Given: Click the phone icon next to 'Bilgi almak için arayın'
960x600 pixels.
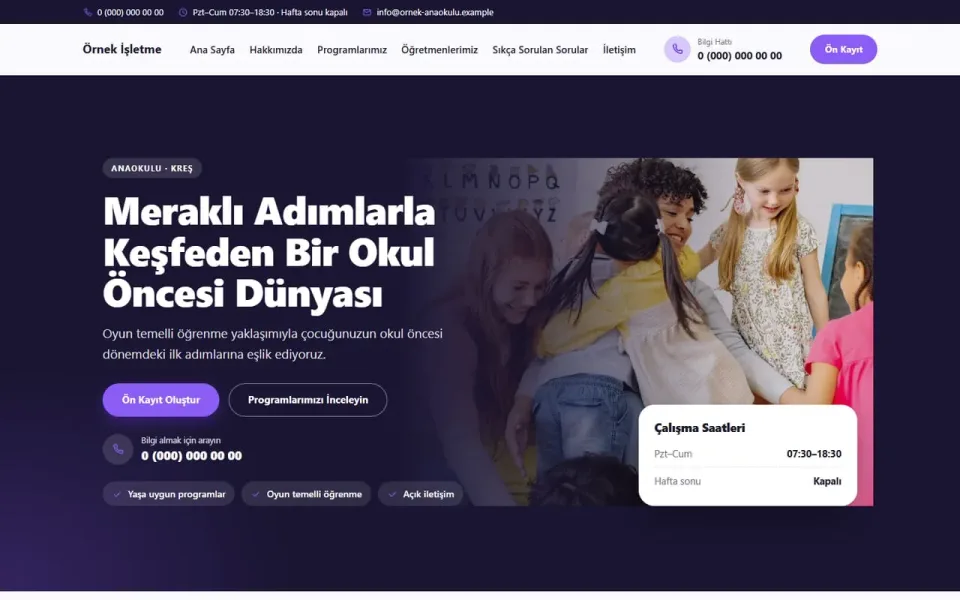Looking at the screenshot, I should click(x=118, y=449).
